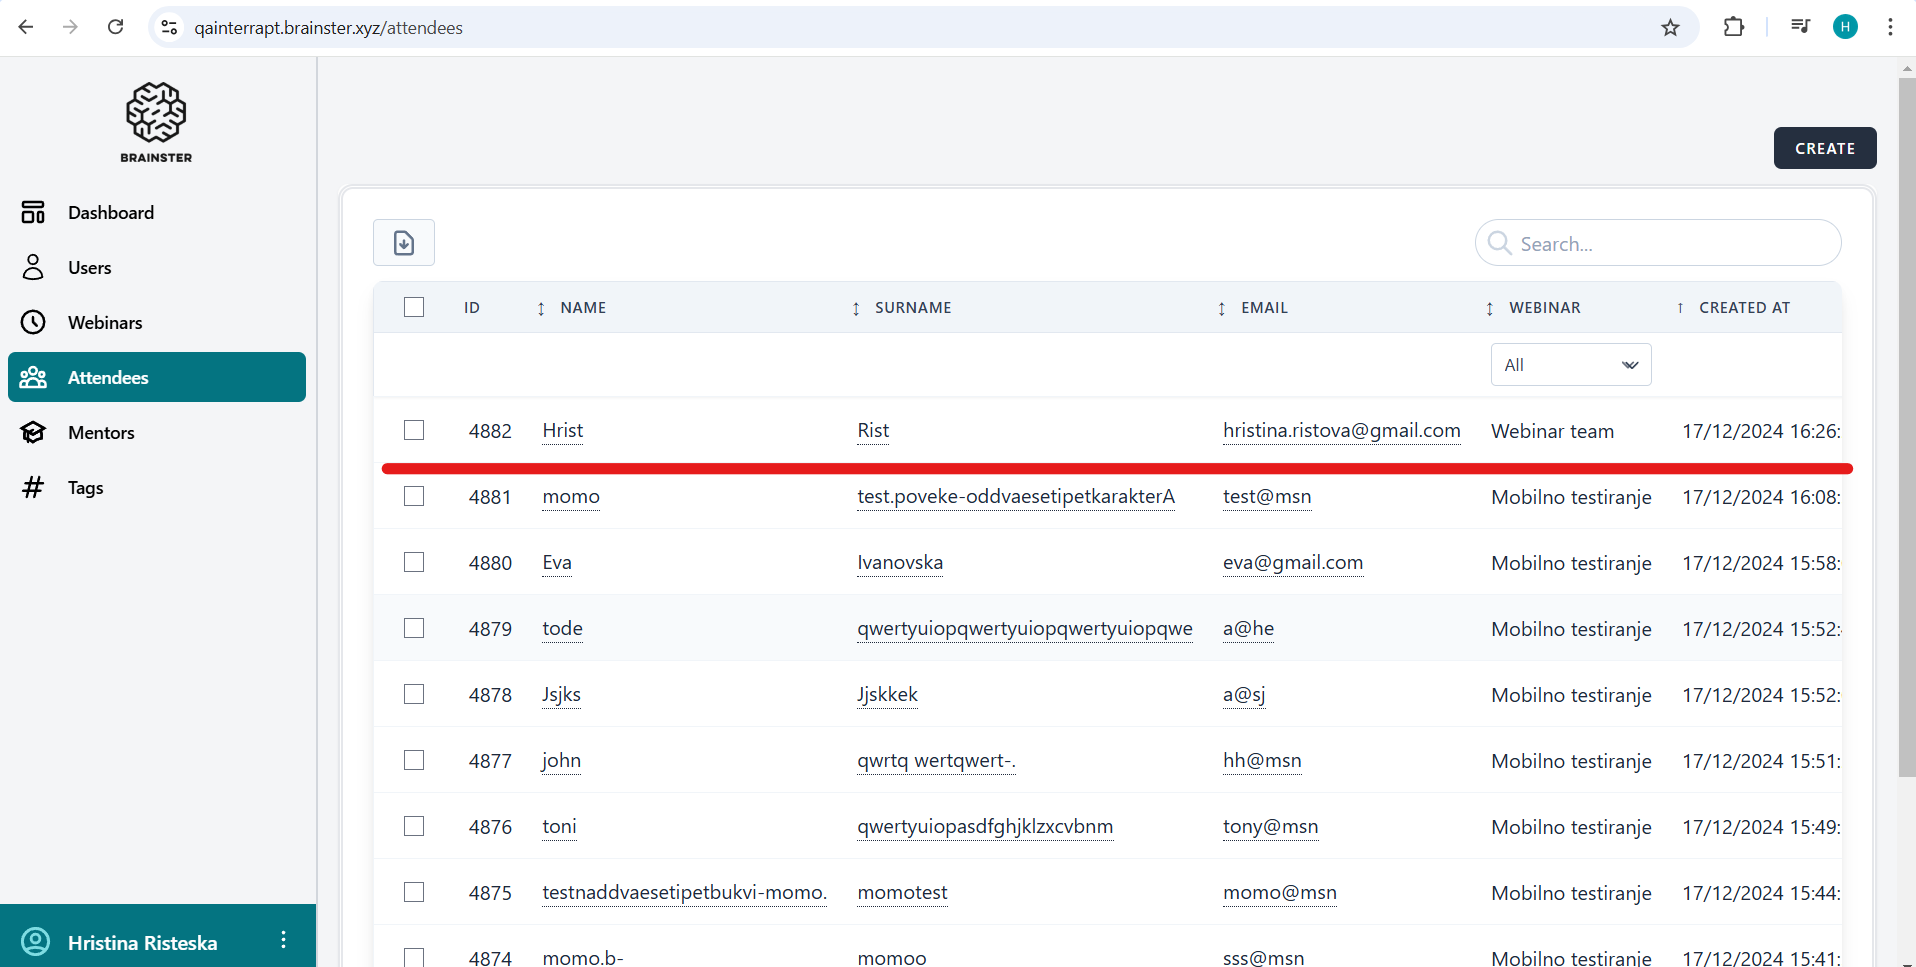Select the checkbox for attendee 4879 tode
Image resolution: width=1916 pixels, height=967 pixels.
414,629
